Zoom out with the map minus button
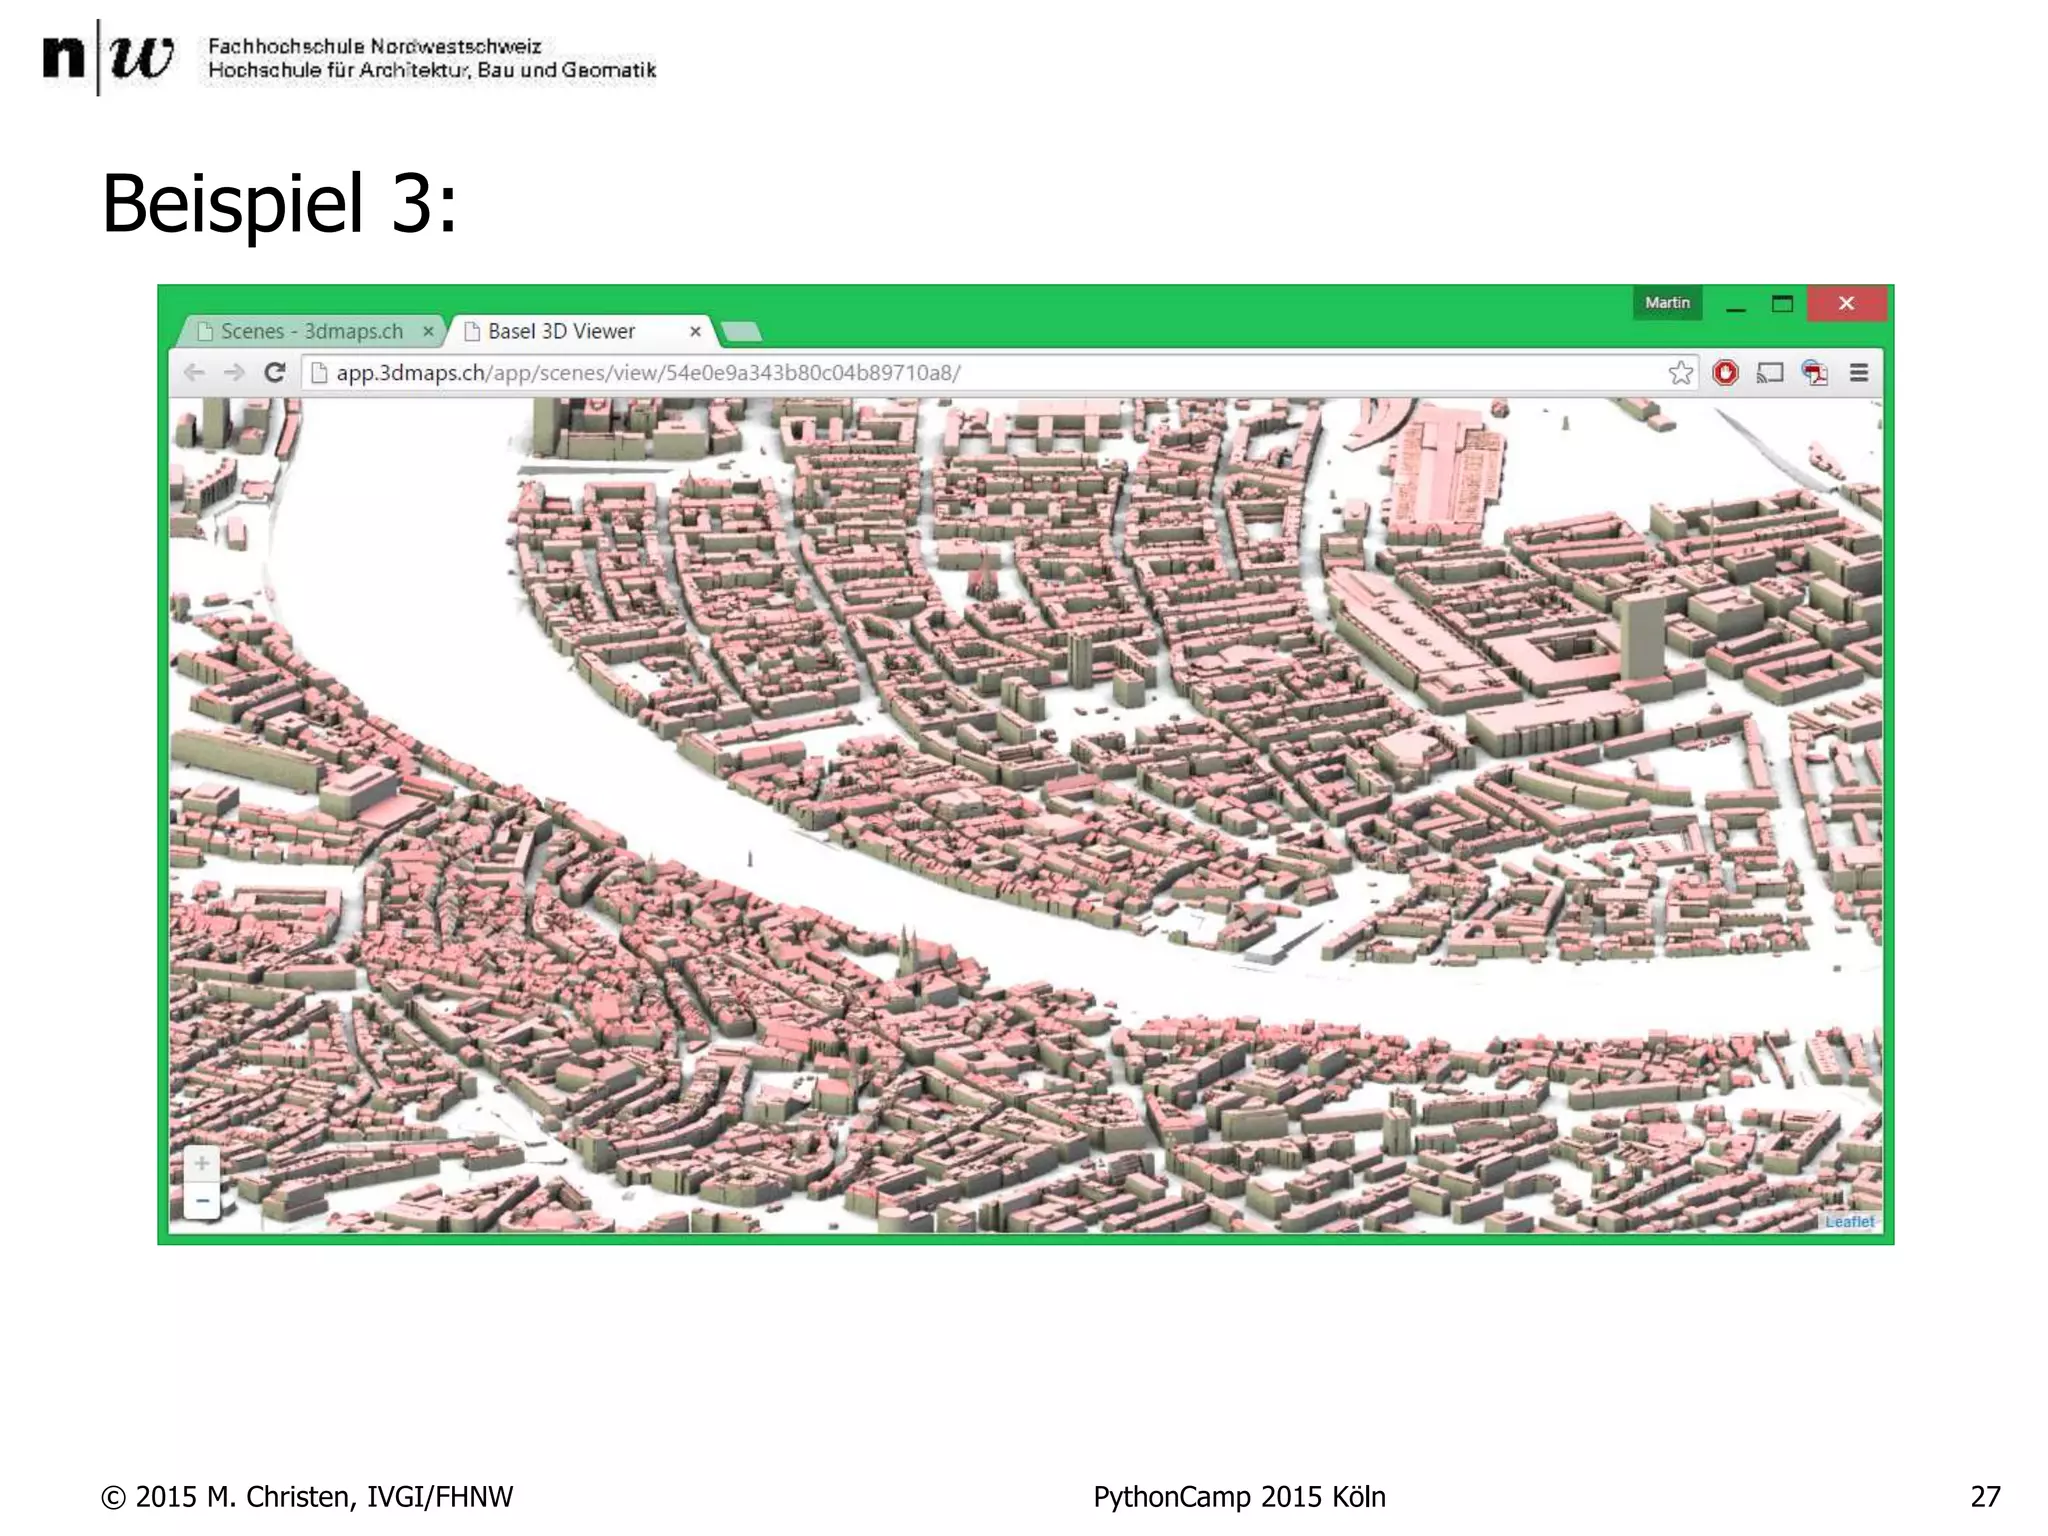This screenshot has width=2048, height=1536. 202,1200
